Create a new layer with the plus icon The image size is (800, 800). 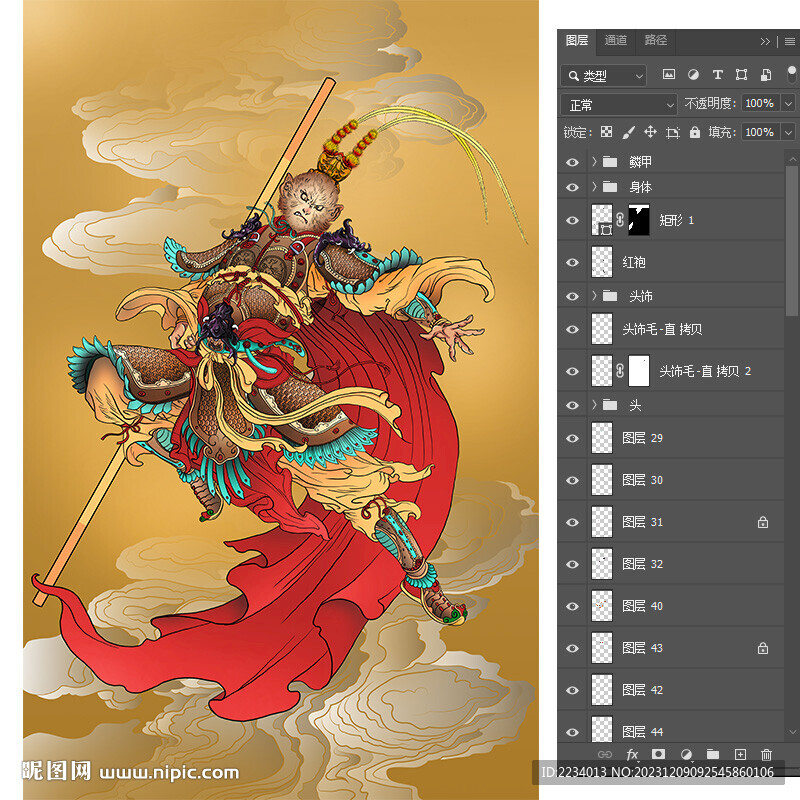tap(740, 754)
